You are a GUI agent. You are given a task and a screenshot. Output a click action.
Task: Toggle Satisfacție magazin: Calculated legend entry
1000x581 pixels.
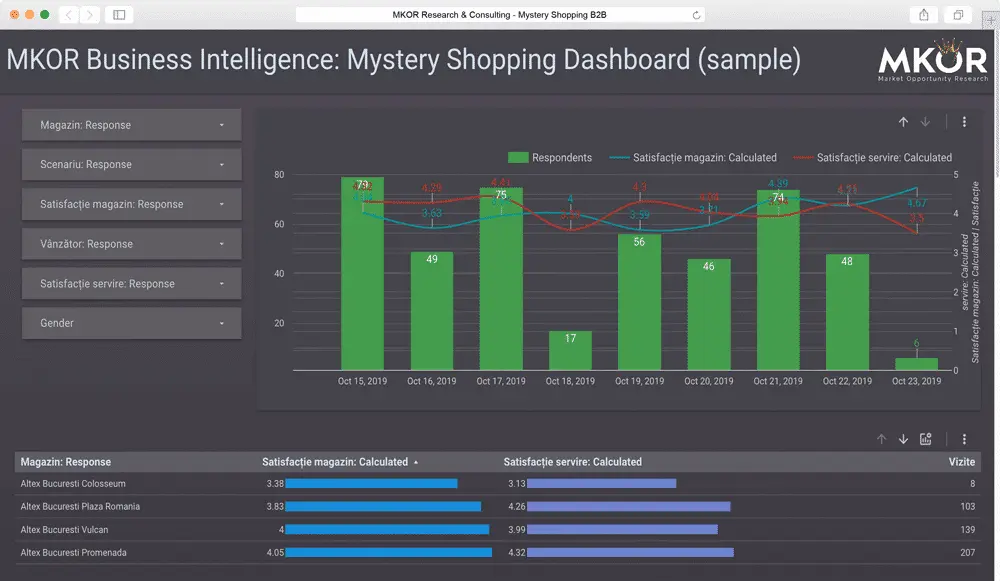pyautogui.click(x=693, y=158)
